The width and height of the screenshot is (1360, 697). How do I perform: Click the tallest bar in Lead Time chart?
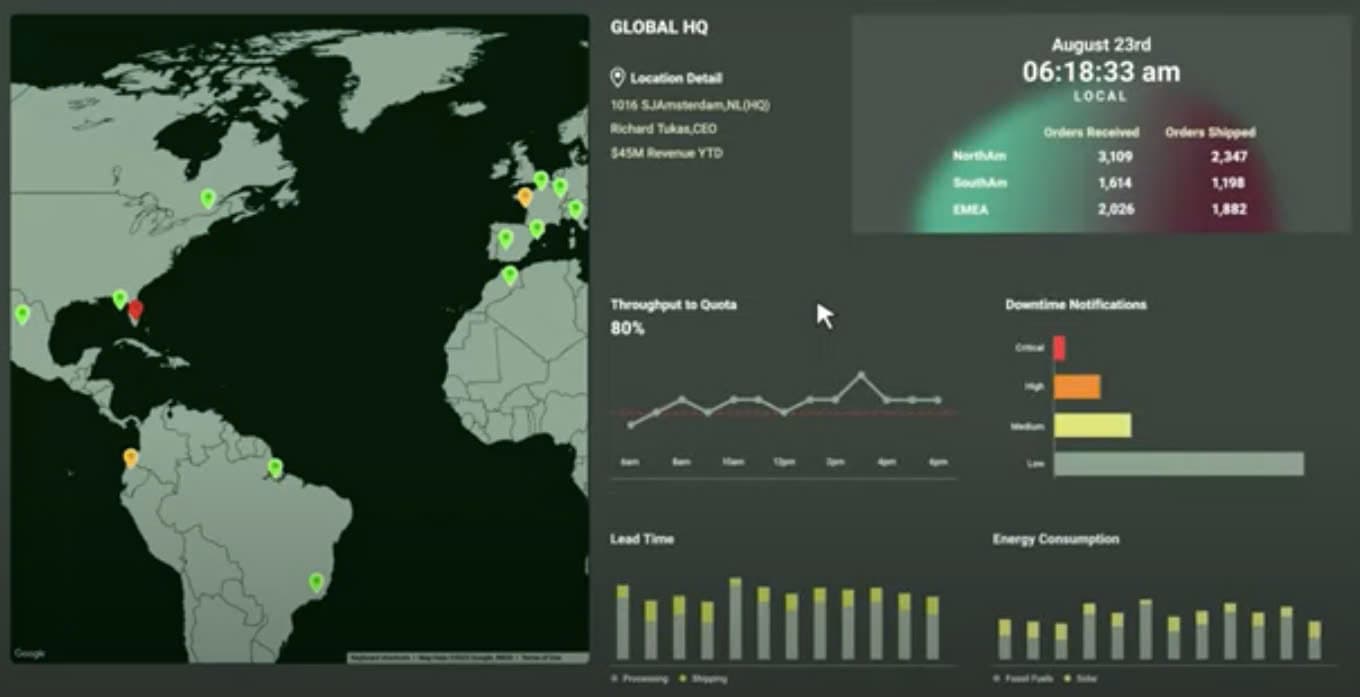(x=735, y=618)
